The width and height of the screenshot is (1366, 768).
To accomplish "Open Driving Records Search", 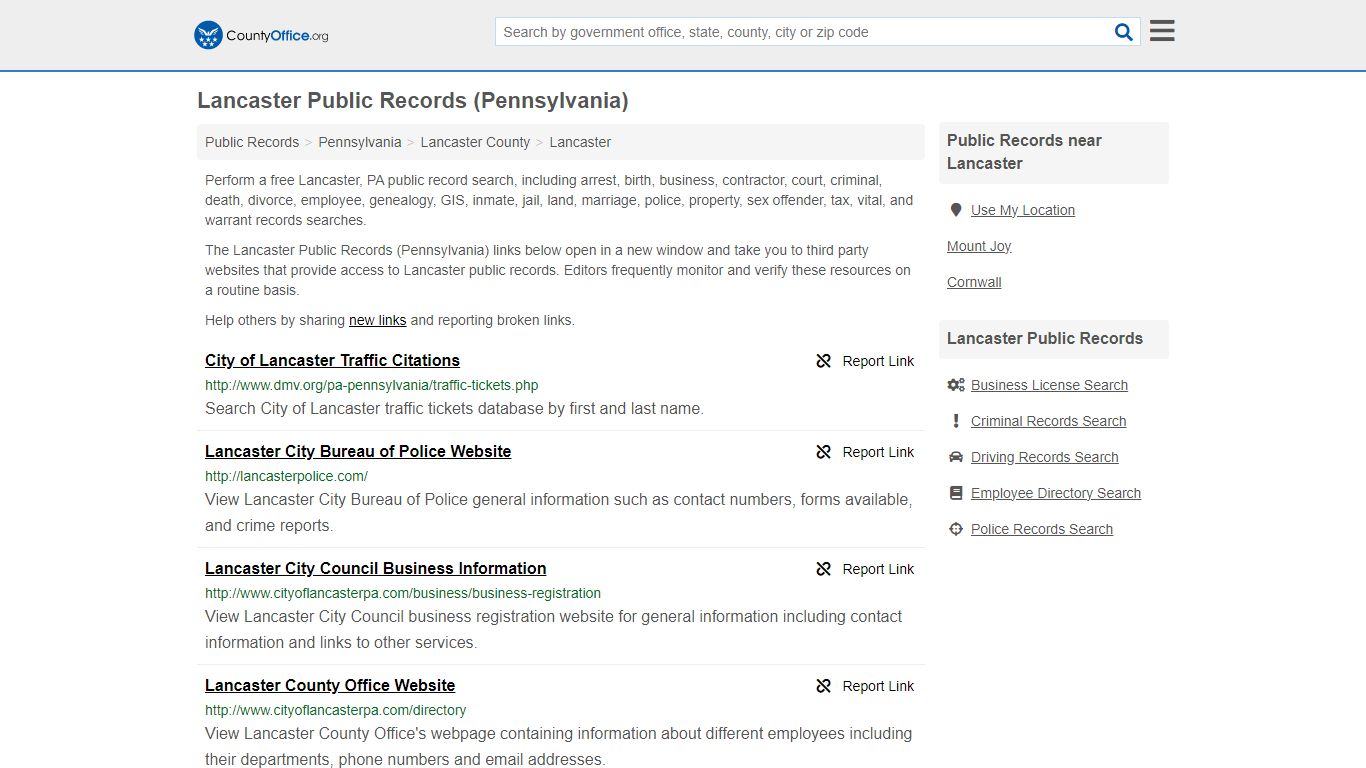I will (1044, 457).
